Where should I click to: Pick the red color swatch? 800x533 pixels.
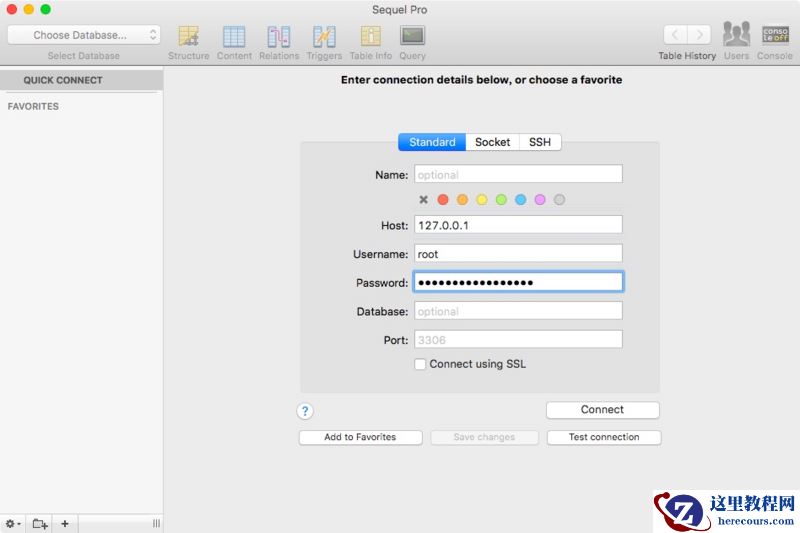pyautogui.click(x=443, y=199)
